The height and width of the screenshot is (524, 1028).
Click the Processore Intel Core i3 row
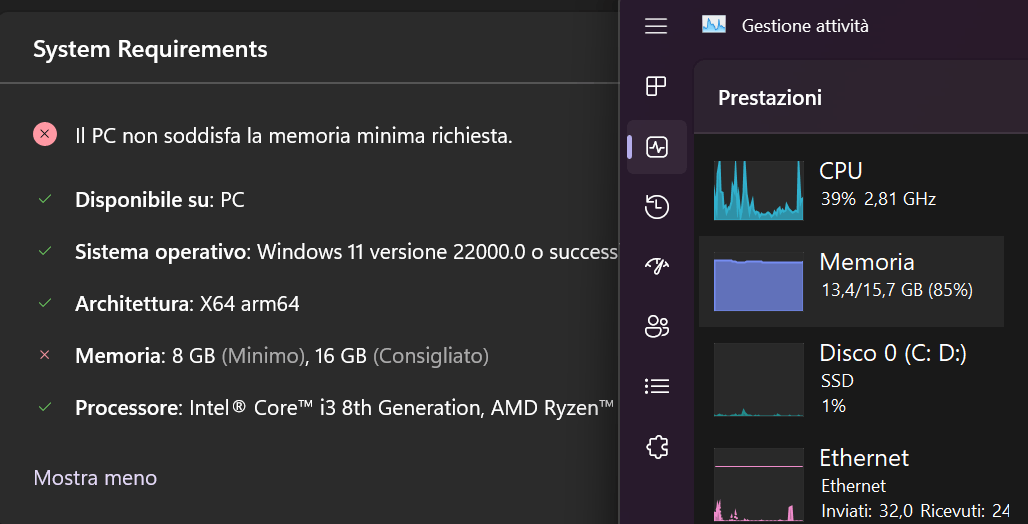coord(345,408)
